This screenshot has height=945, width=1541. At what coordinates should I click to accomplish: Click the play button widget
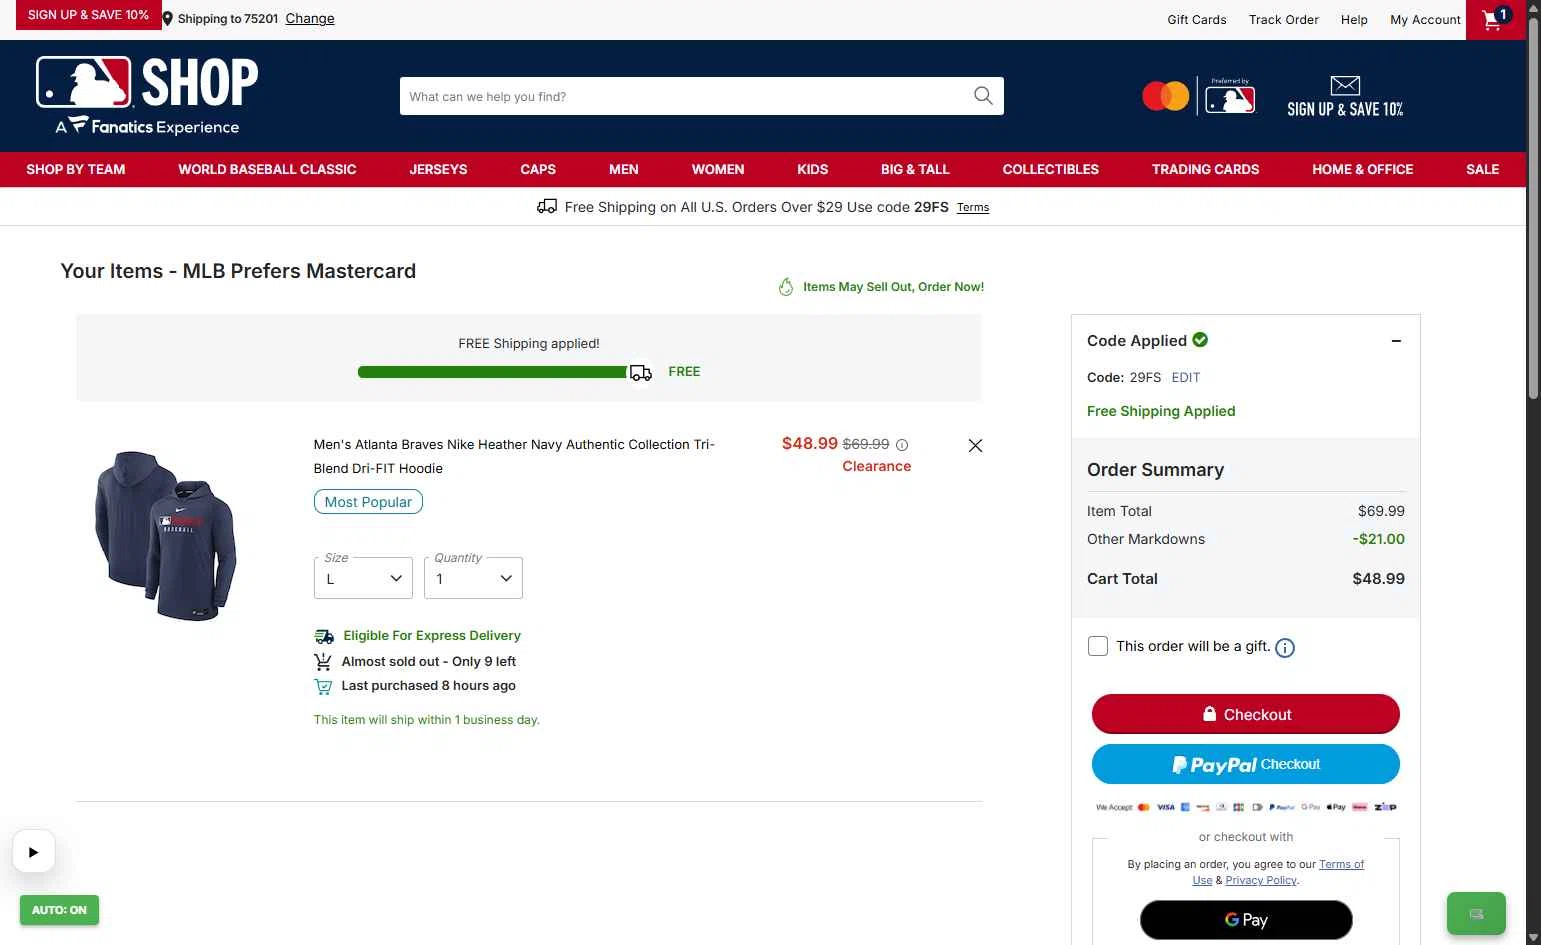tap(33, 852)
